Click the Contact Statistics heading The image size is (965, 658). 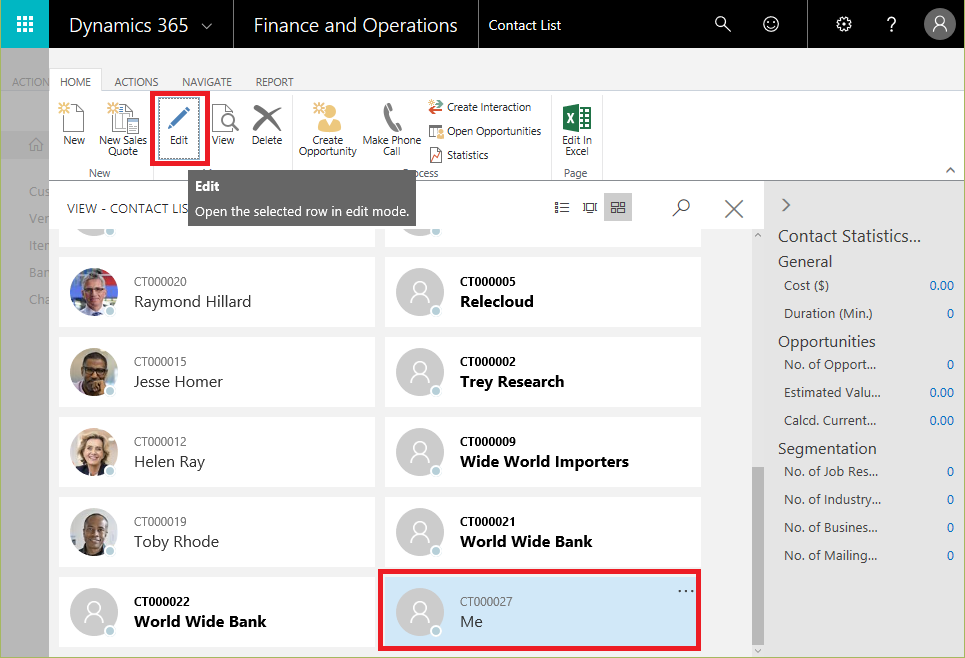click(849, 236)
